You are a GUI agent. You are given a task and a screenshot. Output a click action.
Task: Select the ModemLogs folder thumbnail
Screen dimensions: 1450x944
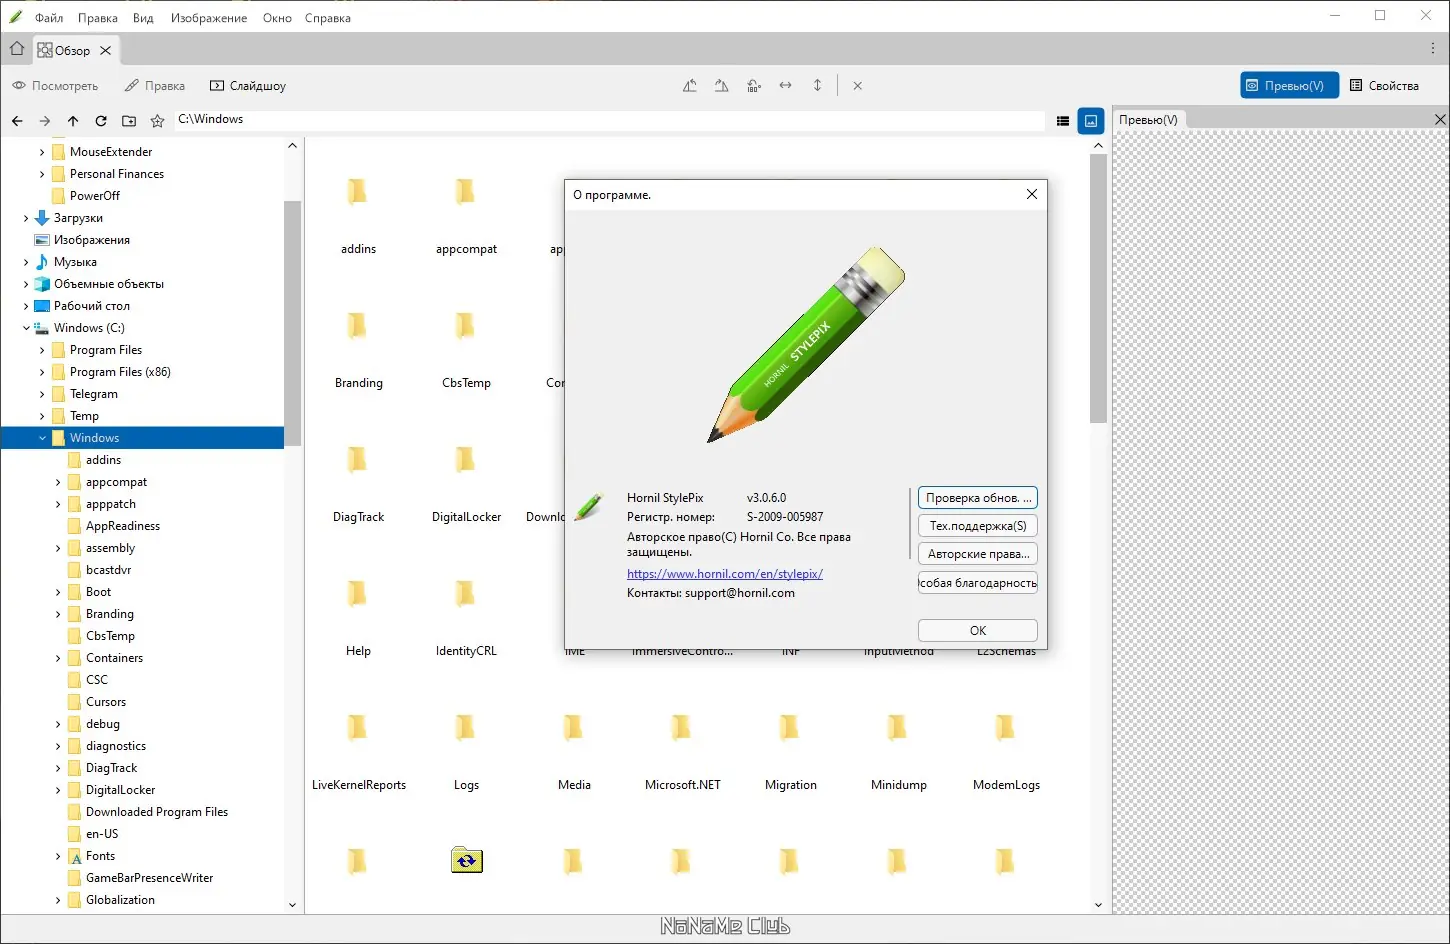click(1006, 751)
